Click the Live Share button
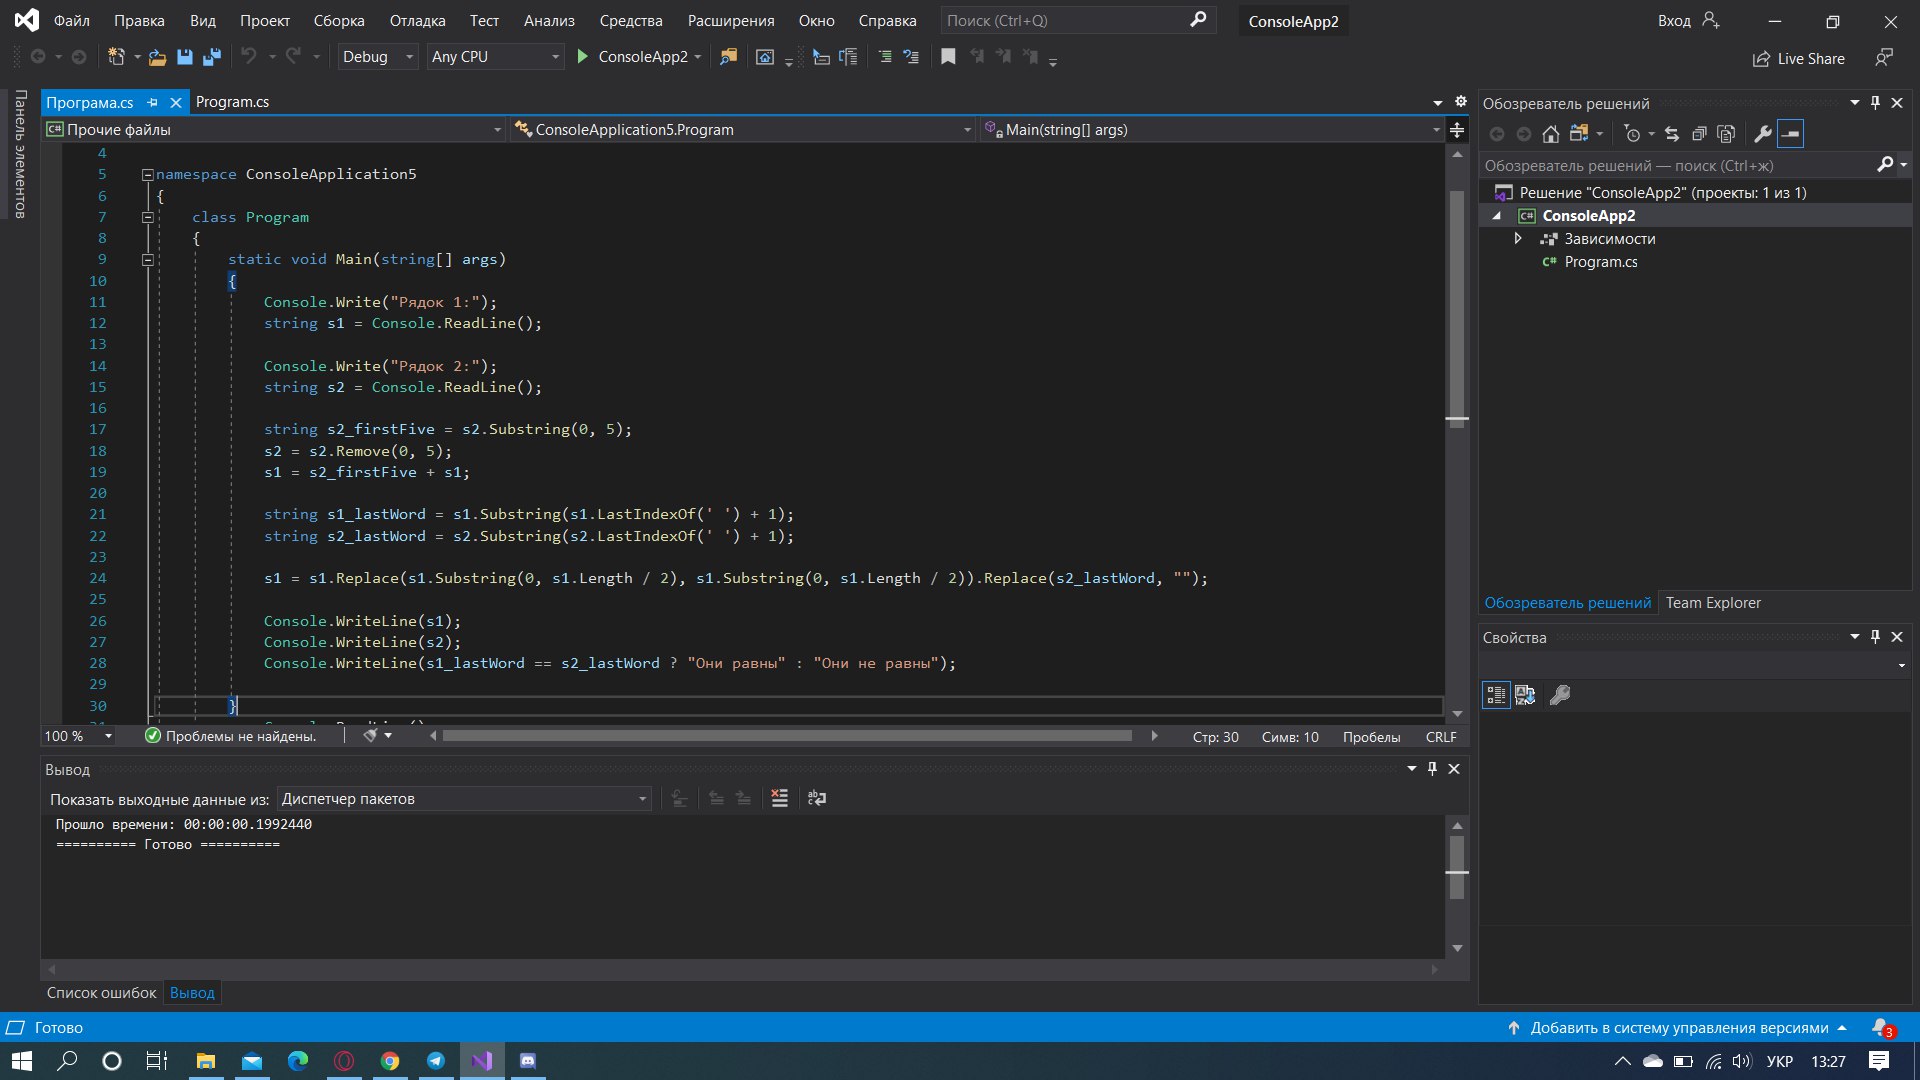 pyautogui.click(x=1799, y=58)
